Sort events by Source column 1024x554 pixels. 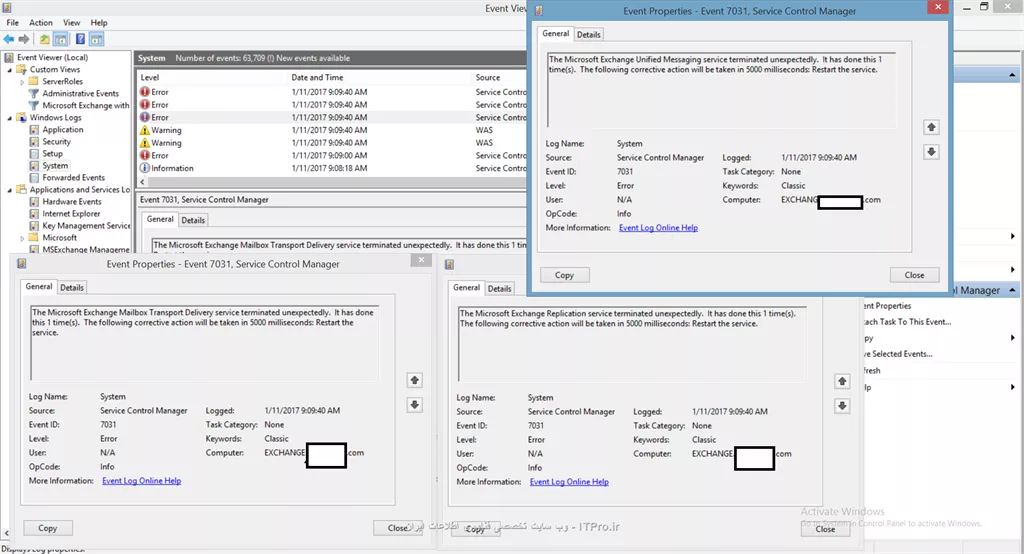pyautogui.click(x=488, y=77)
